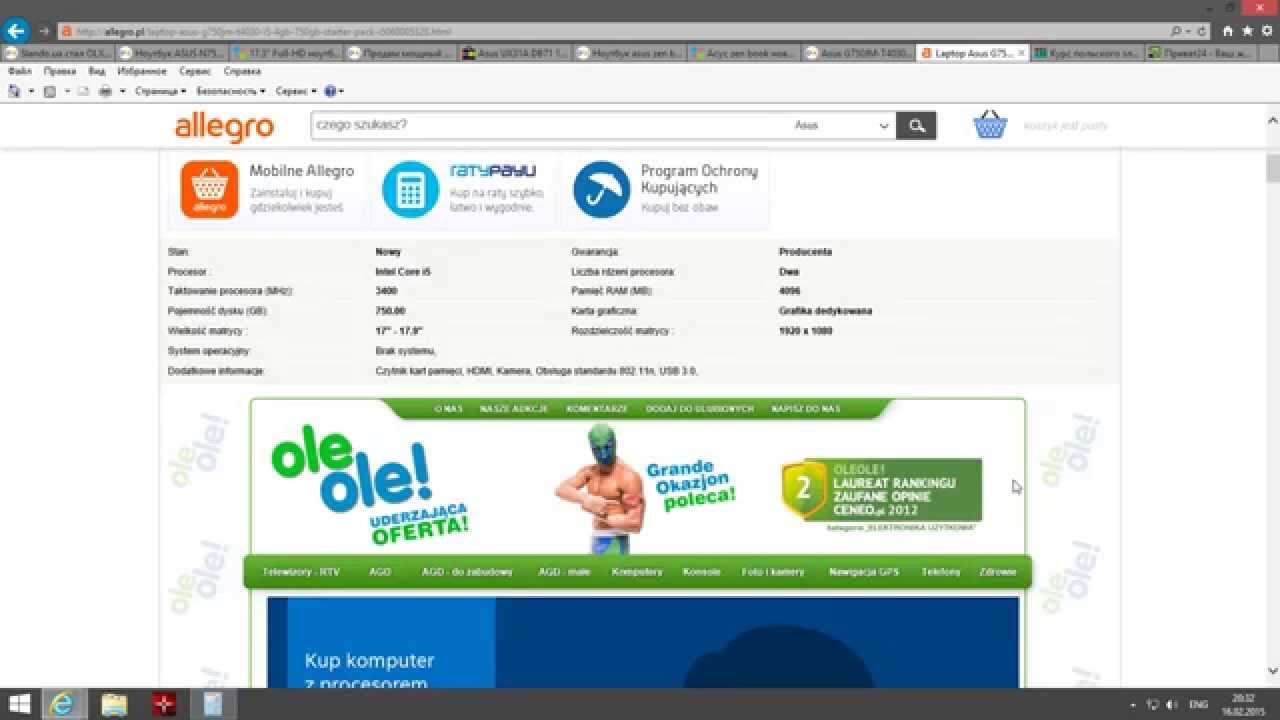The image size is (1280, 720).
Task: Expand the Сервис command bar dropdown
Action: [295, 91]
